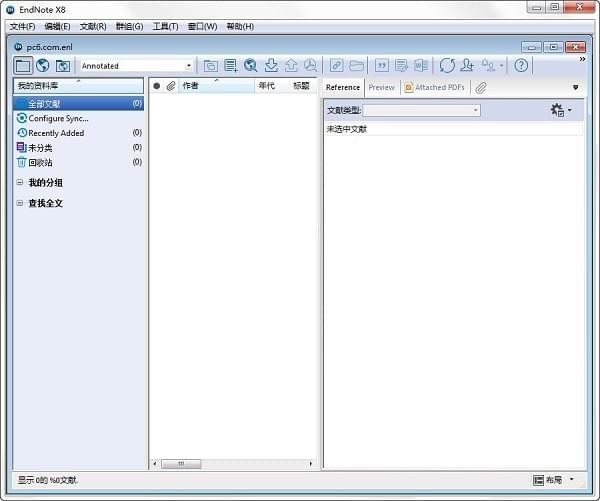Screen dimensions: 600x501
Task: Click the horizontal scrollbar thumb
Action: (x=181, y=464)
